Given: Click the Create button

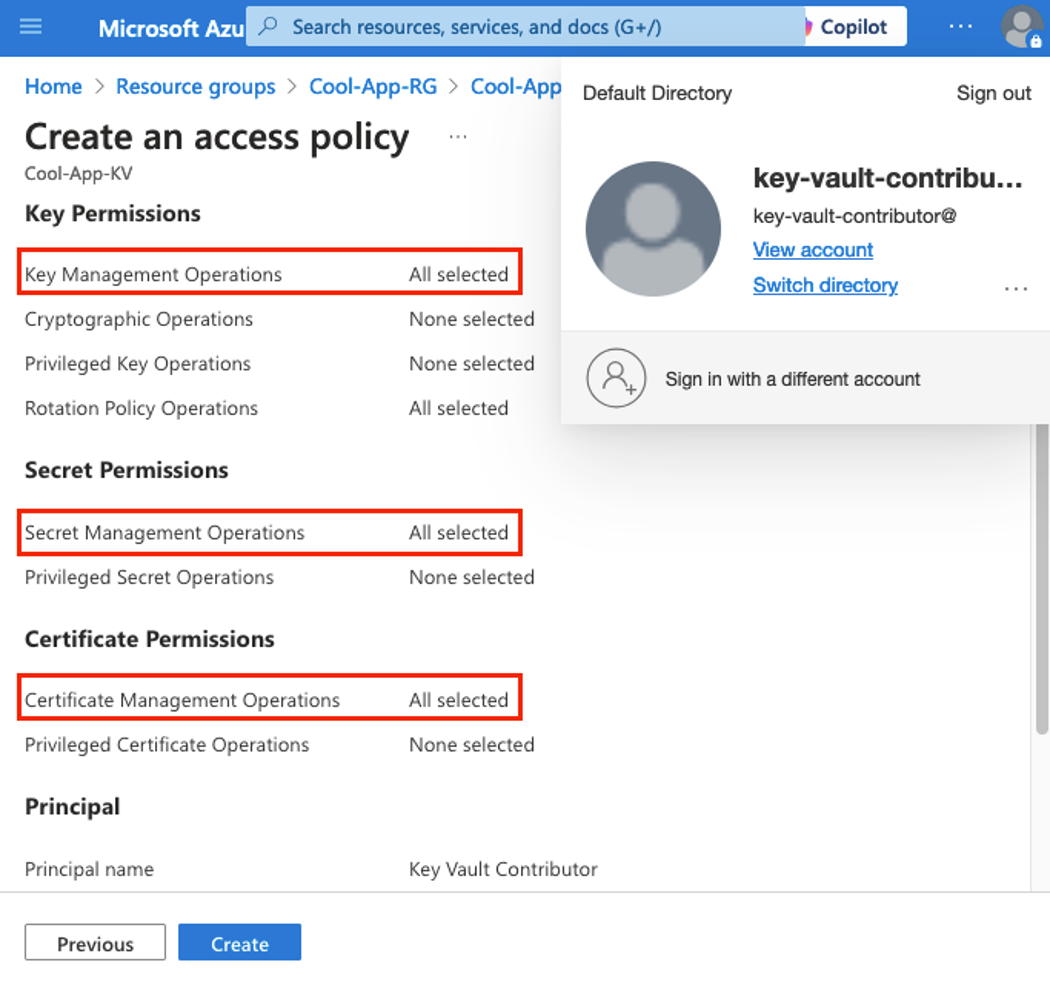Looking at the screenshot, I should [239, 942].
